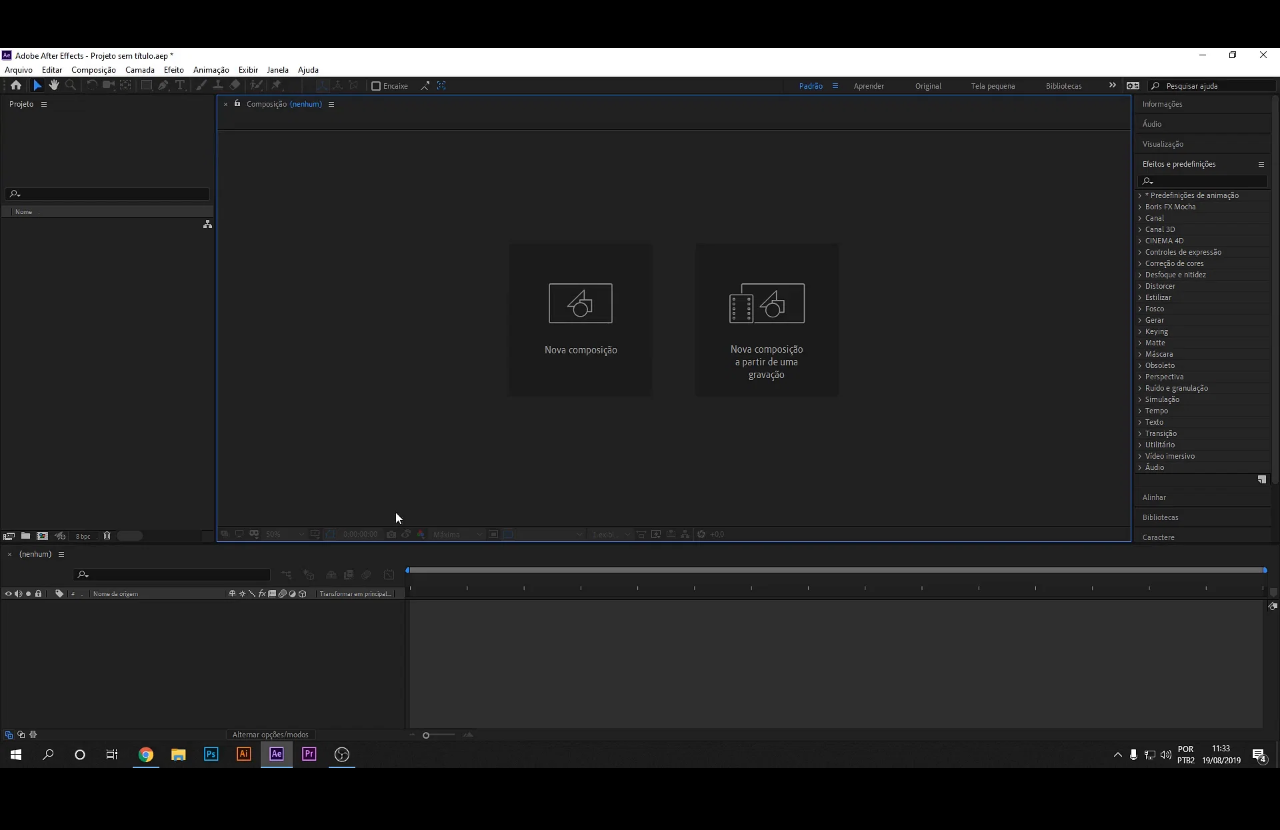Switch to the Bibliotecas workspace
Viewport: 1280px width, 830px height.
pyautogui.click(x=1064, y=86)
